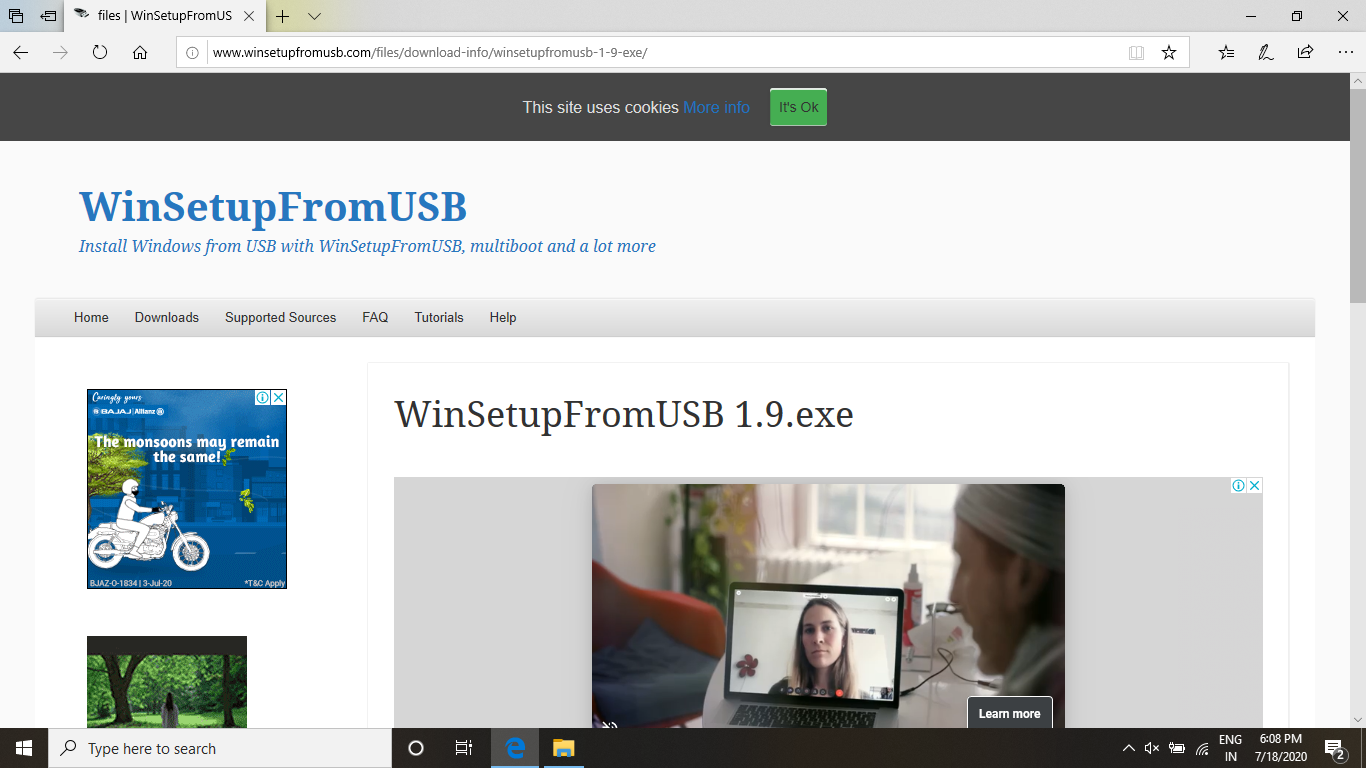This screenshot has width=1366, height=768.
Task: Click the WinSetupFromUSB site title
Action: pyautogui.click(x=273, y=207)
